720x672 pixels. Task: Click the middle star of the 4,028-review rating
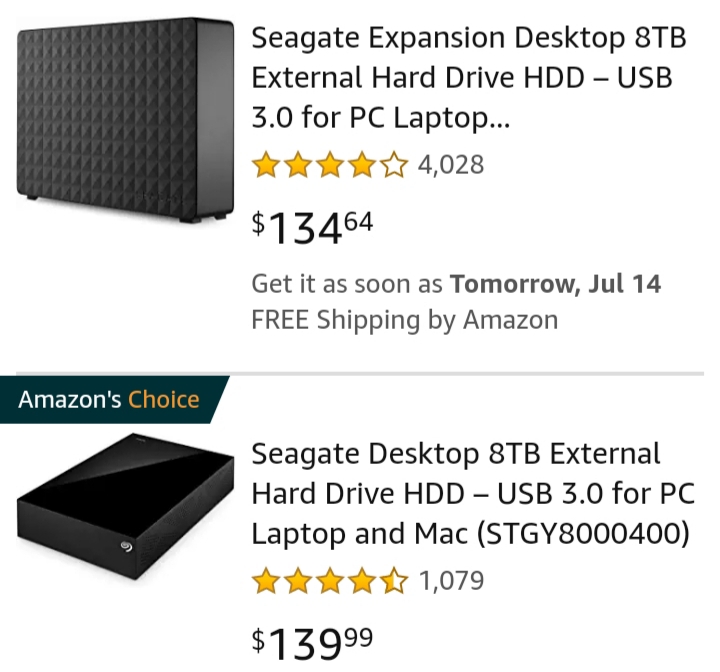330,165
